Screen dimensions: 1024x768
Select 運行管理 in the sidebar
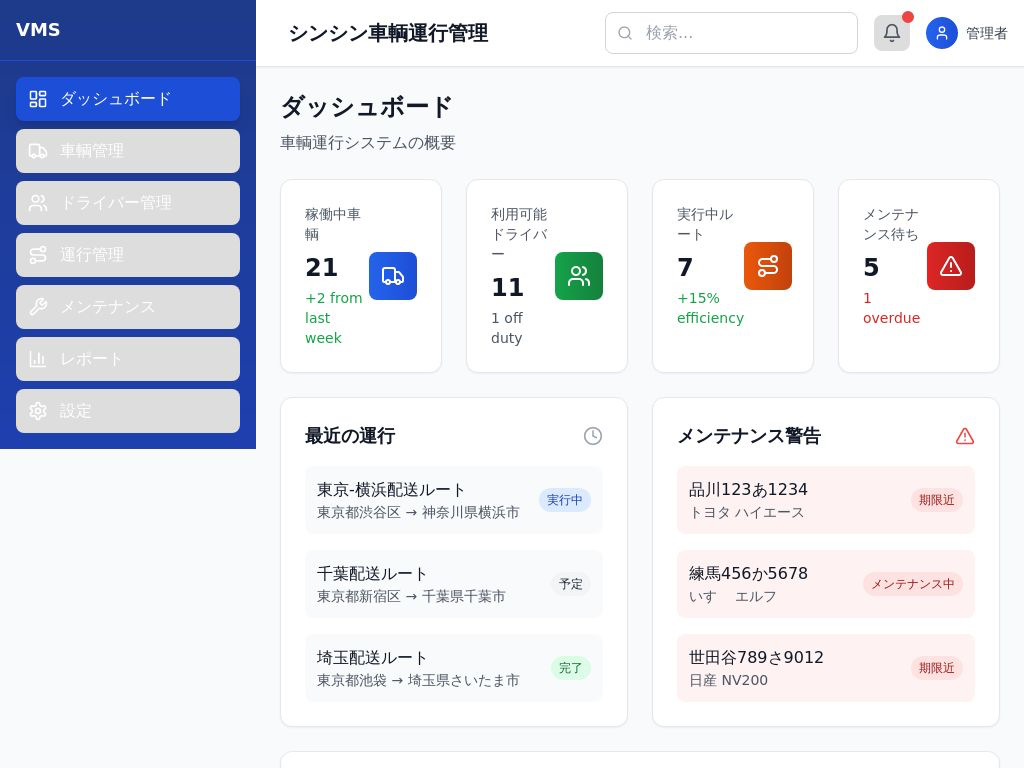click(128, 255)
